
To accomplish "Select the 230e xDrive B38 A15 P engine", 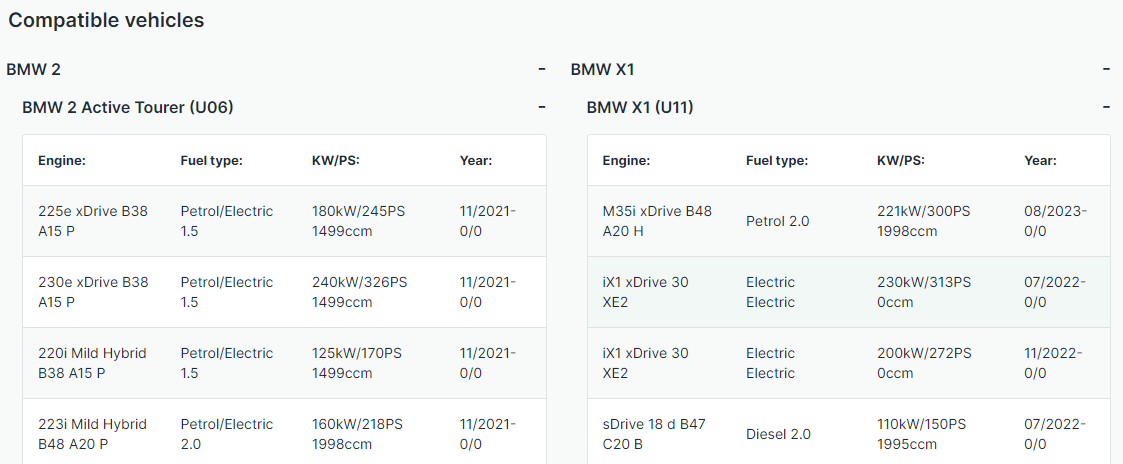I will (x=93, y=292).
